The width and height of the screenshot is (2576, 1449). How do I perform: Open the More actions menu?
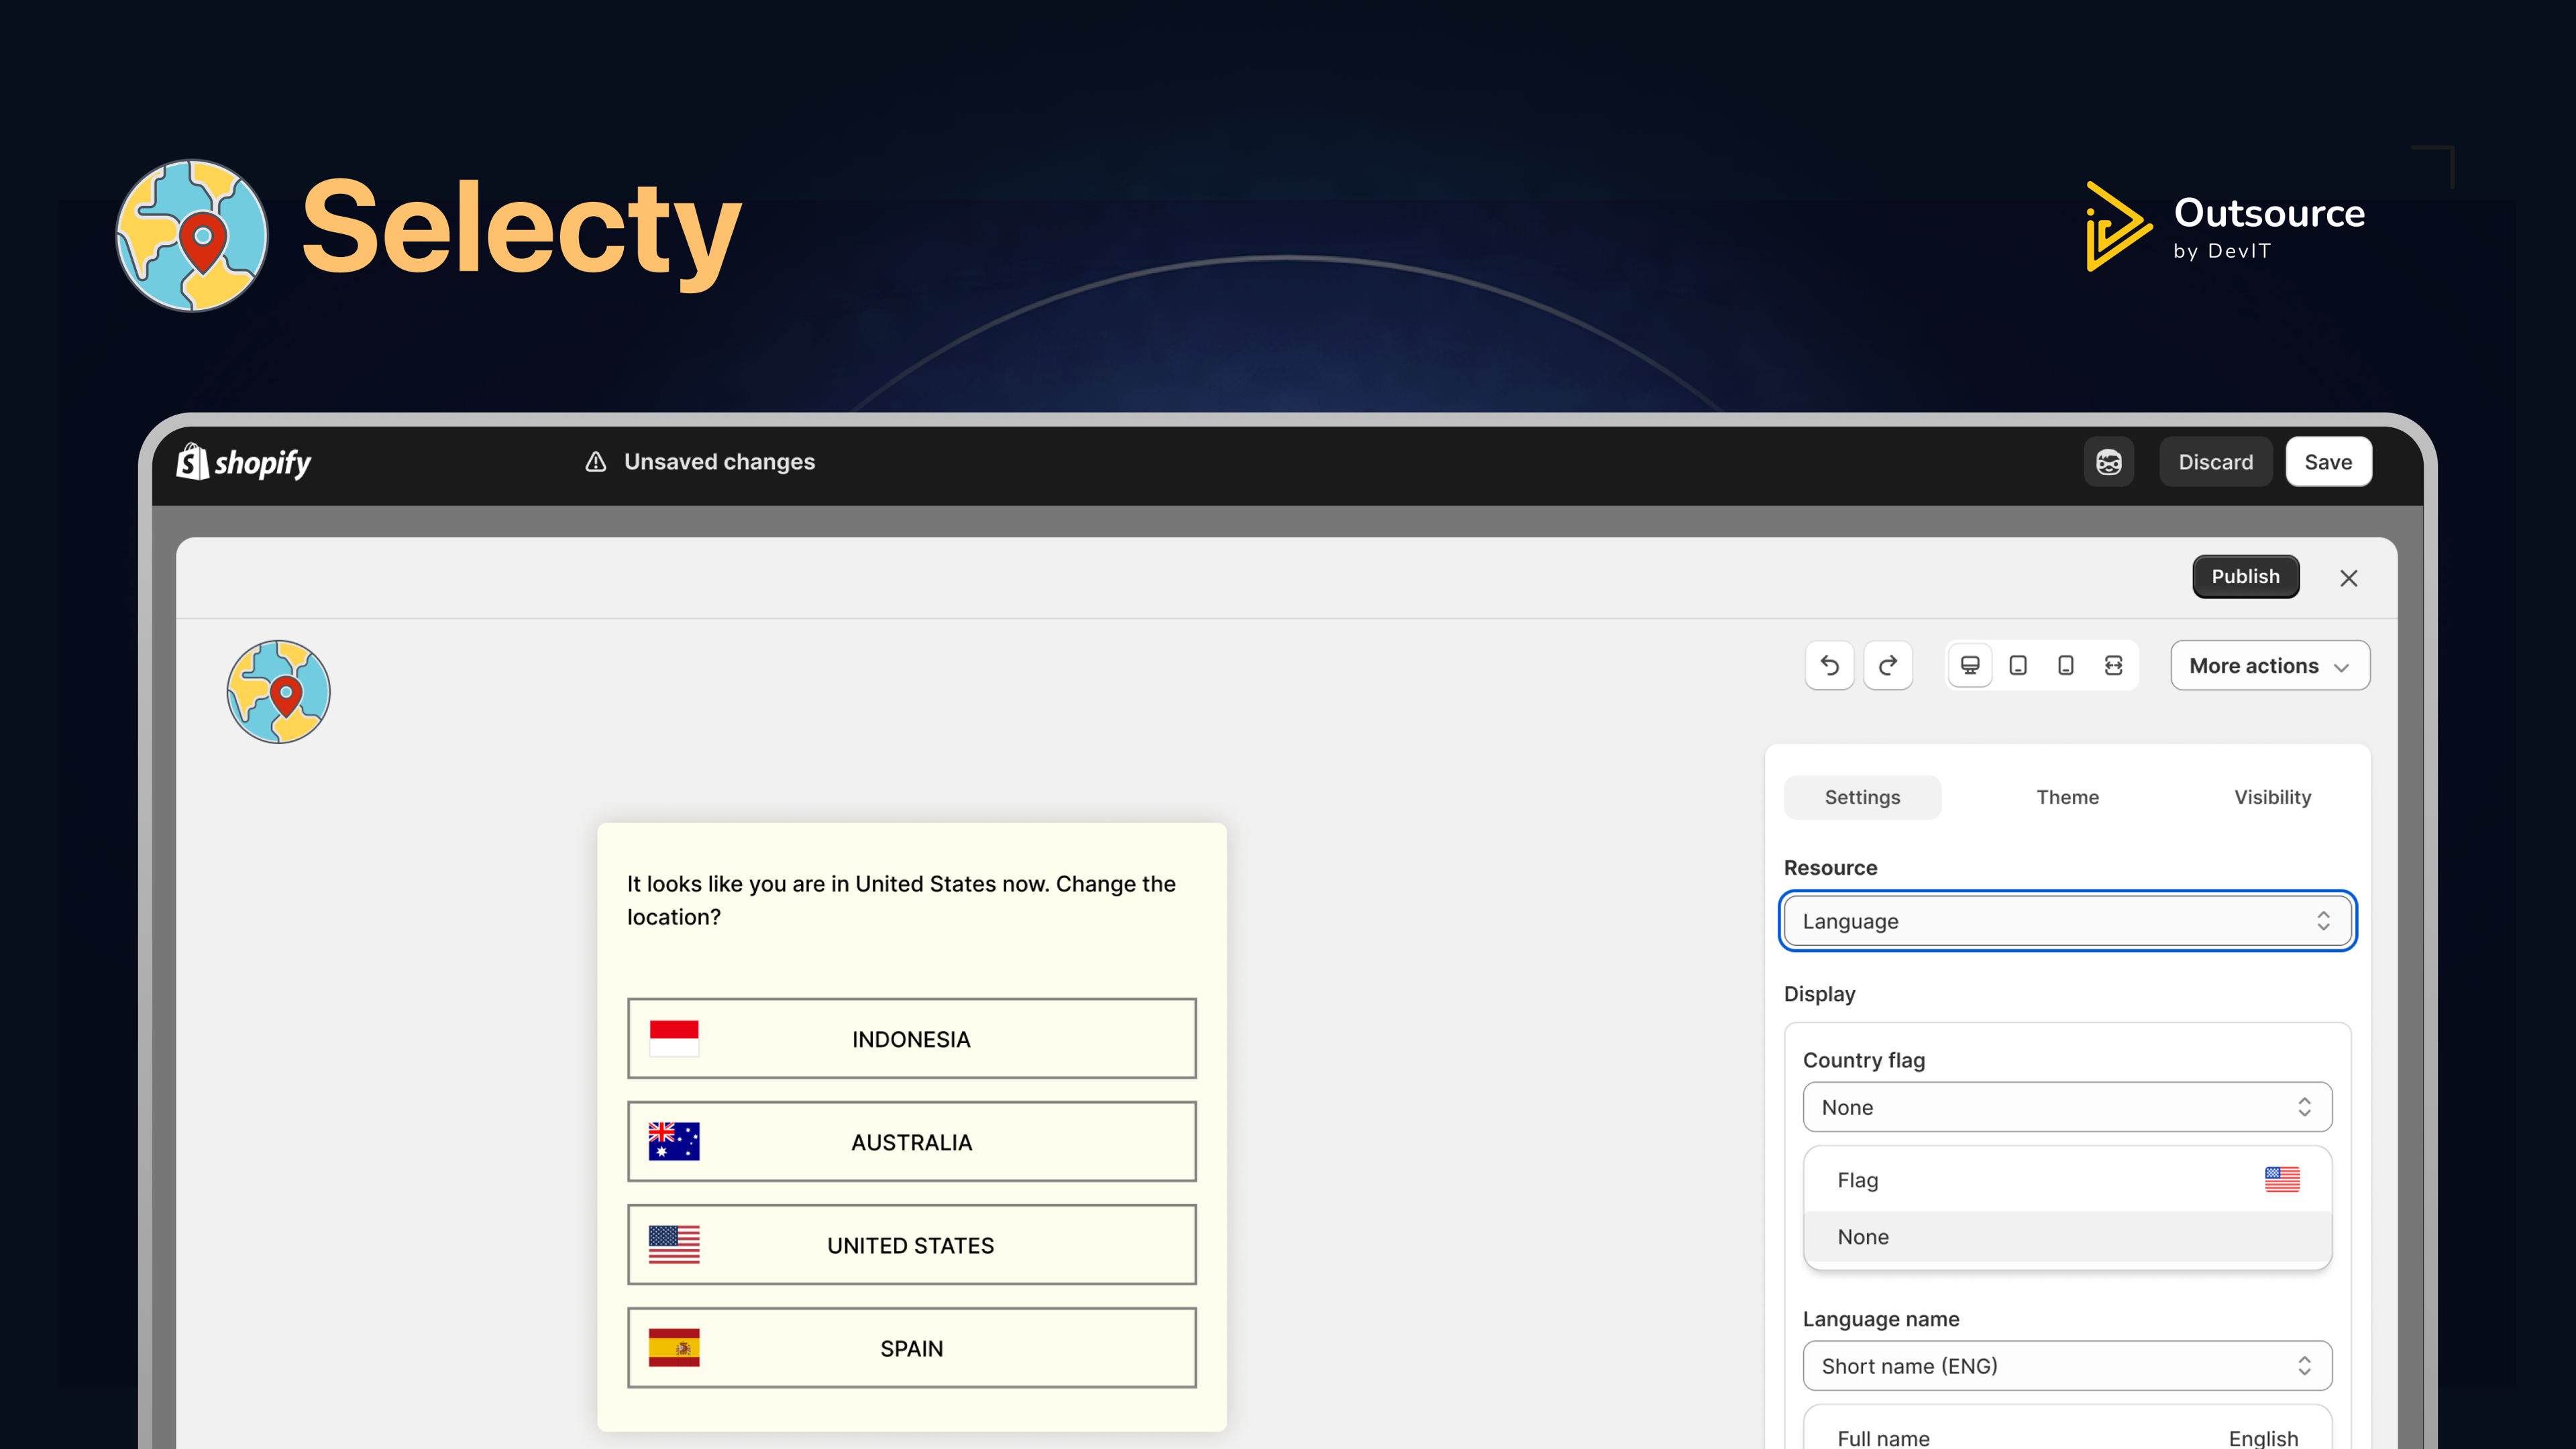(2269, 665)
